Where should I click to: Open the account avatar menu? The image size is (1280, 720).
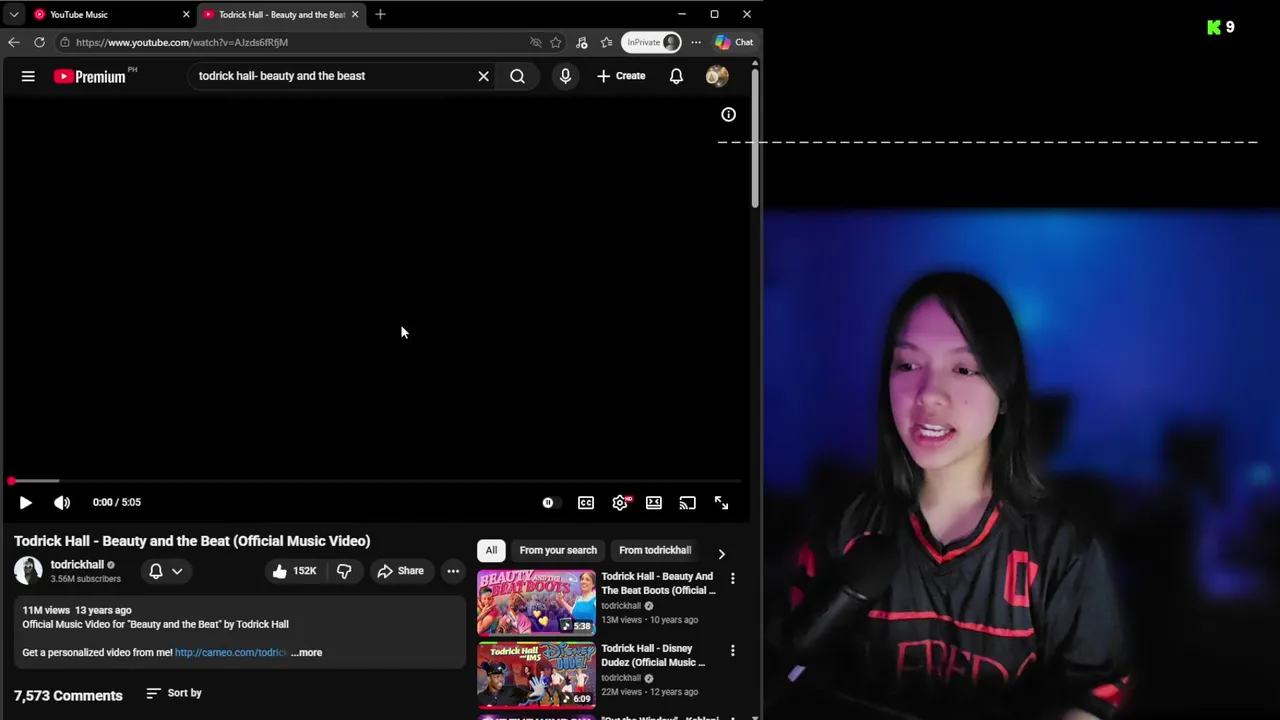pyautogui.click(x=717, y=76)
